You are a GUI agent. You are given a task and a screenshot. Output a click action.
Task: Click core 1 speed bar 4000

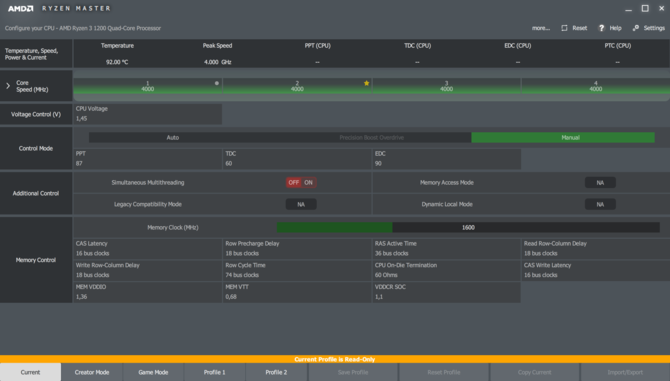[147, 86]
